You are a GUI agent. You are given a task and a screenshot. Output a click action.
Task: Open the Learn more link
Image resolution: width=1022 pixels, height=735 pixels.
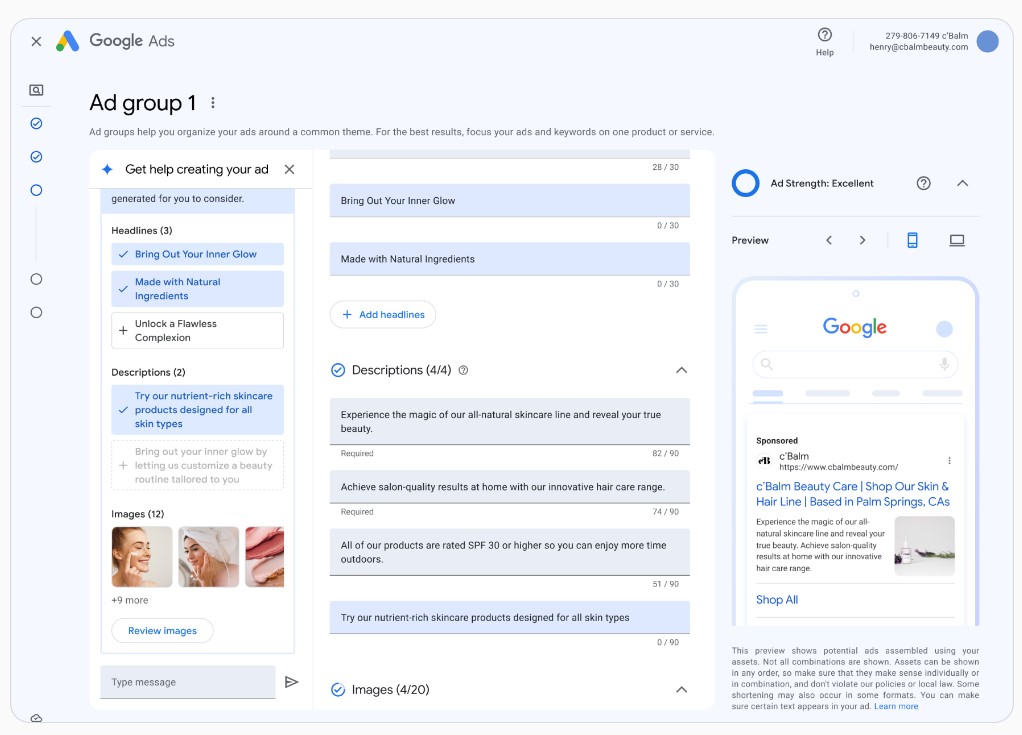(x=896, y=705)
